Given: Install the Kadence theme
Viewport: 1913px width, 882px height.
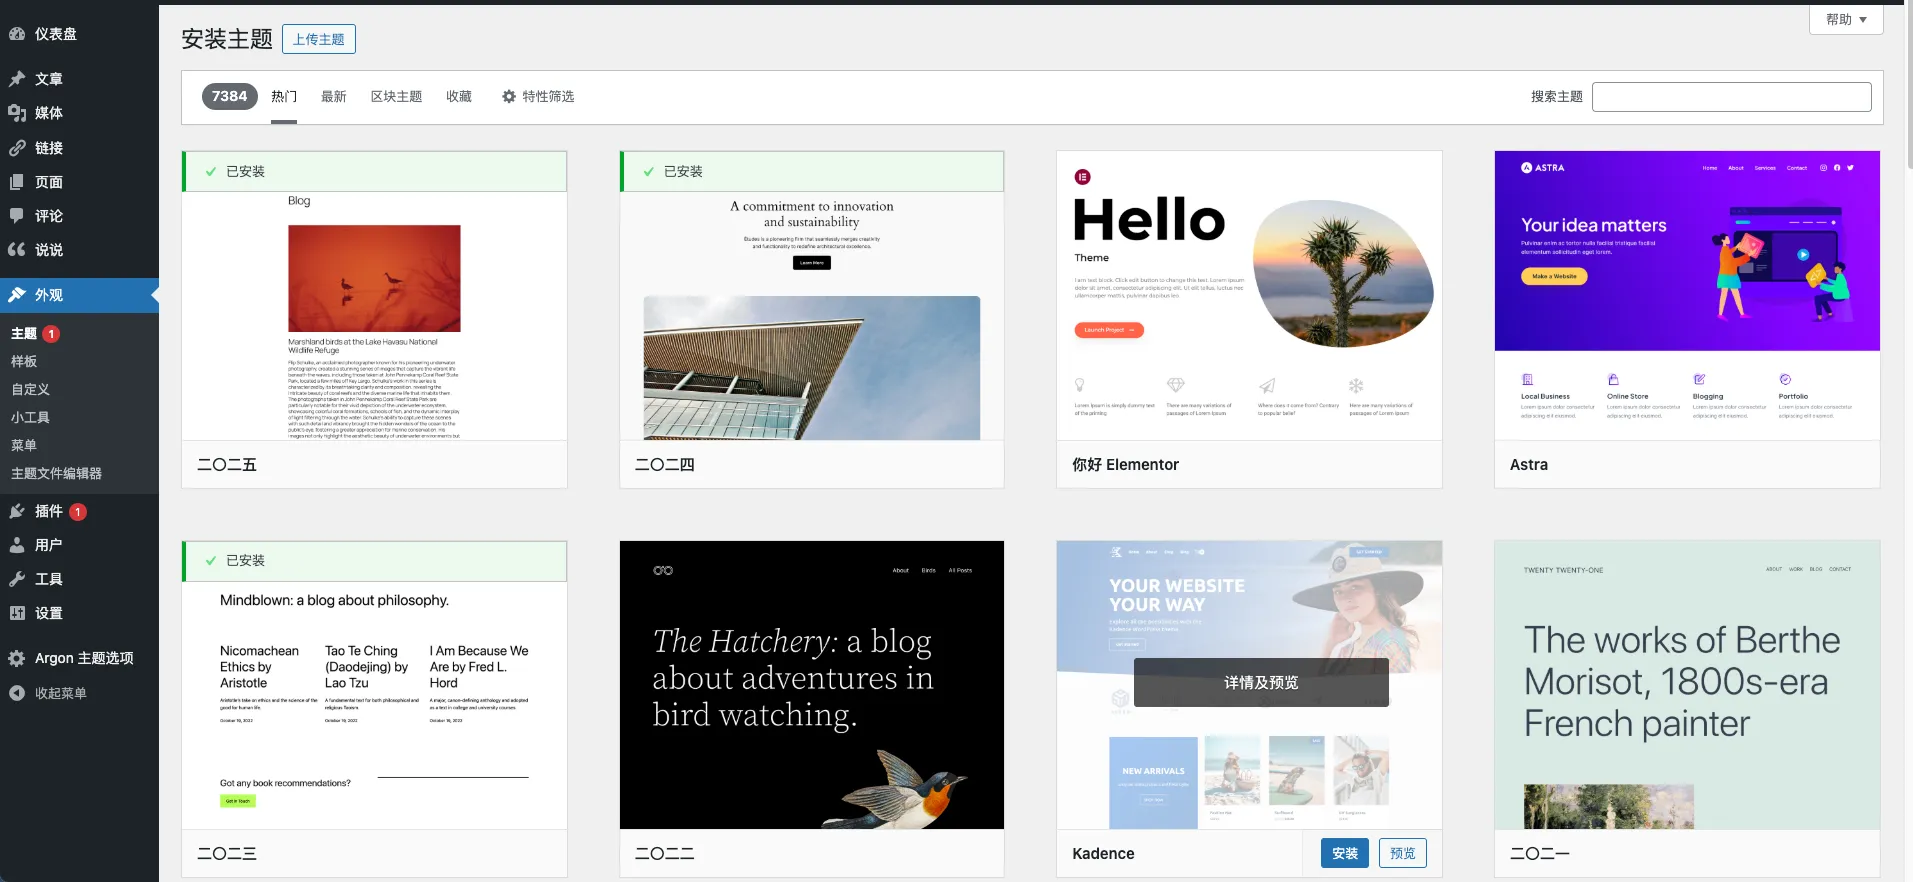Looking at the screenshot, I should click(x=1344, y=853).
